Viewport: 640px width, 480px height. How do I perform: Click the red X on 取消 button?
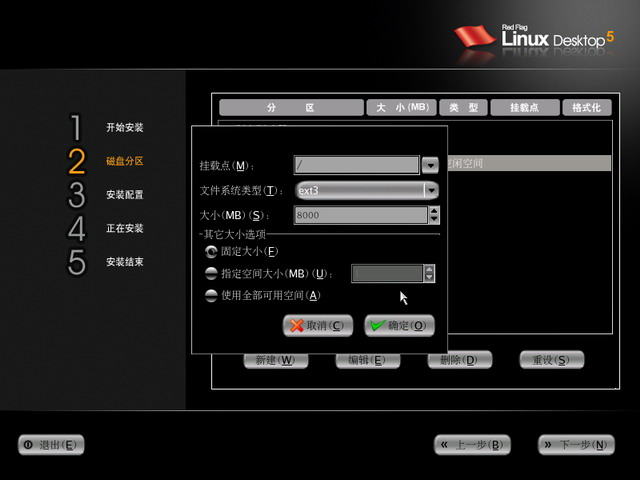coord(297,325)
